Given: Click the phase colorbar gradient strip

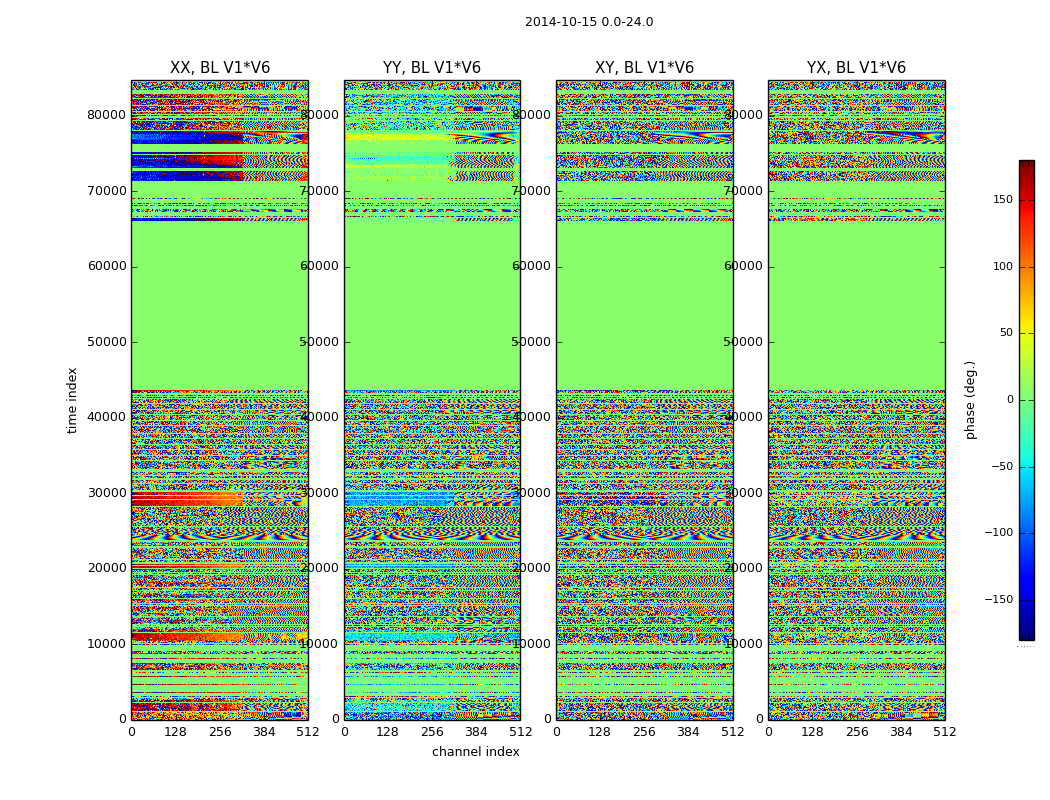Looking at the screenshot, I should click(x=1027, y=400).
